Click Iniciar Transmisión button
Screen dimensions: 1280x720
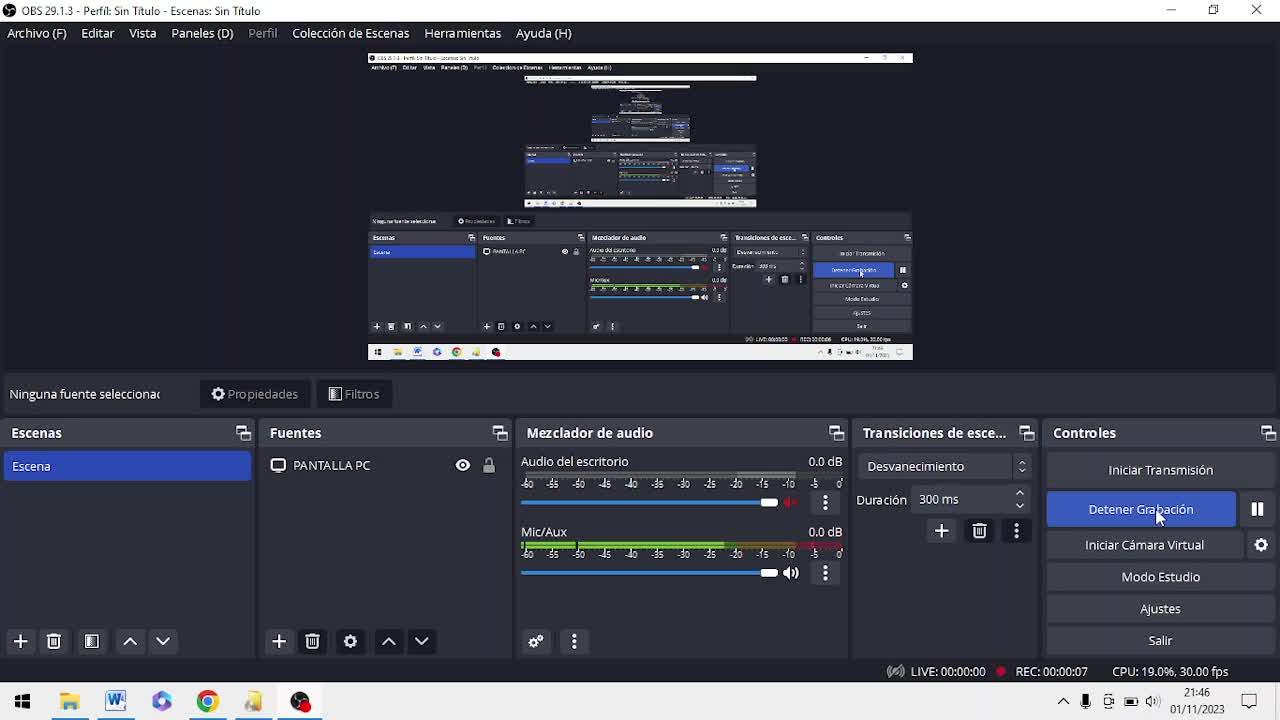[1160, 470]
